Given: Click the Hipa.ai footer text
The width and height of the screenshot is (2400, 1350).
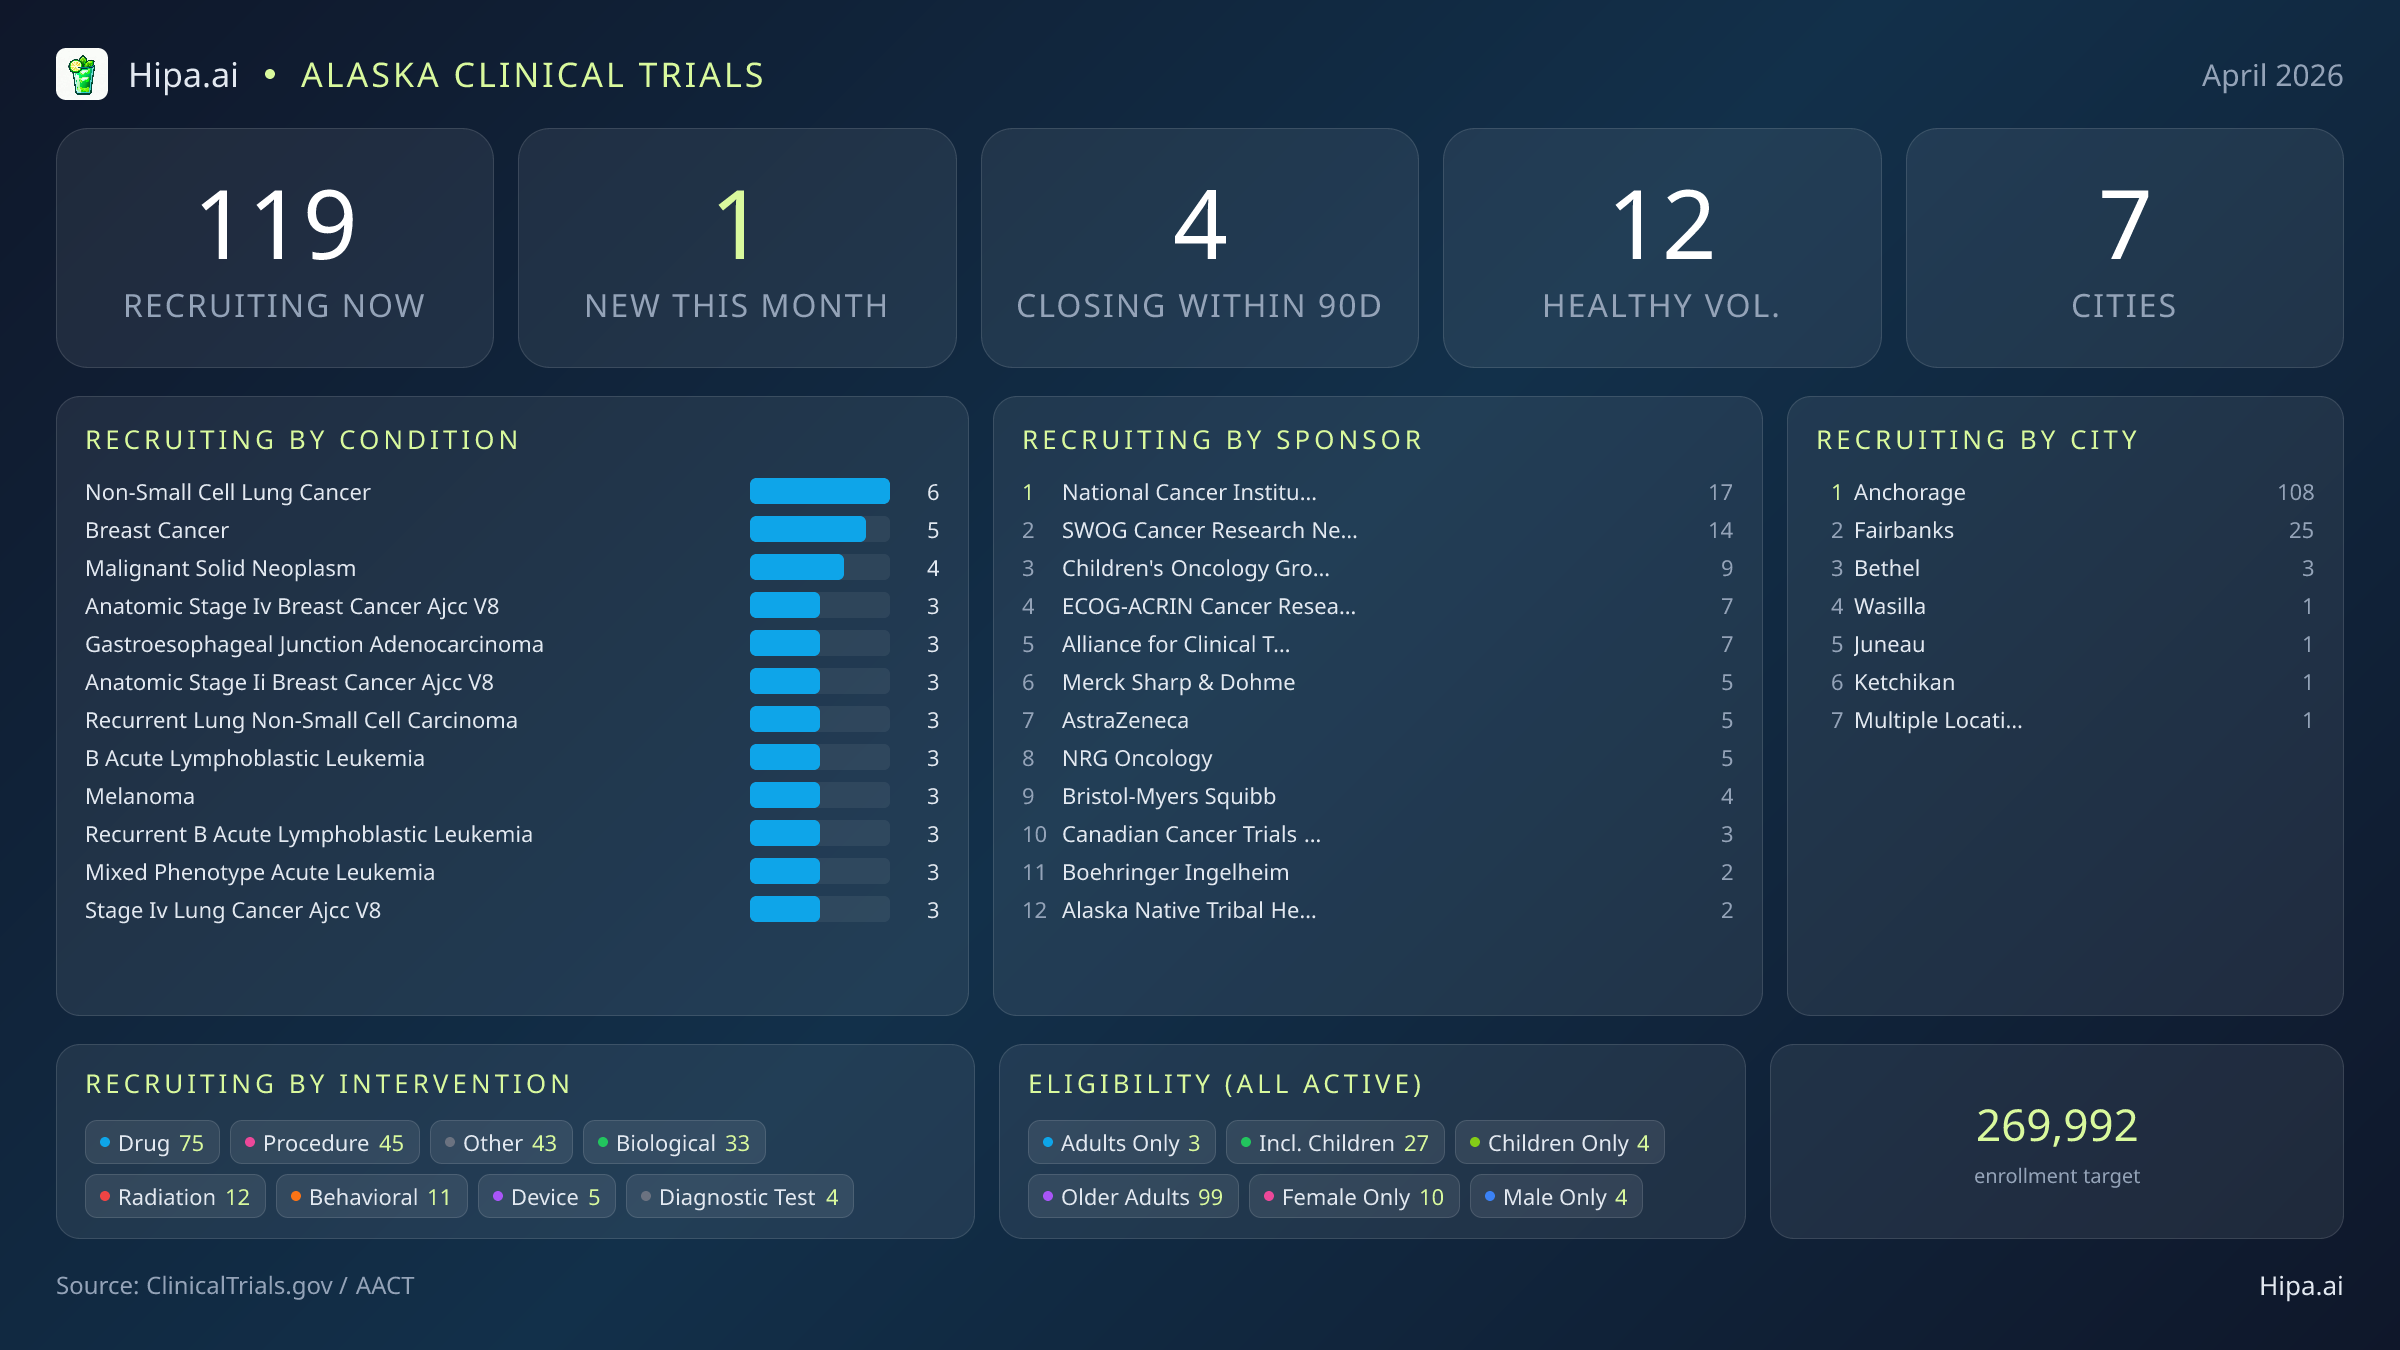Looking at the screenshot, I should 2301,1285.
